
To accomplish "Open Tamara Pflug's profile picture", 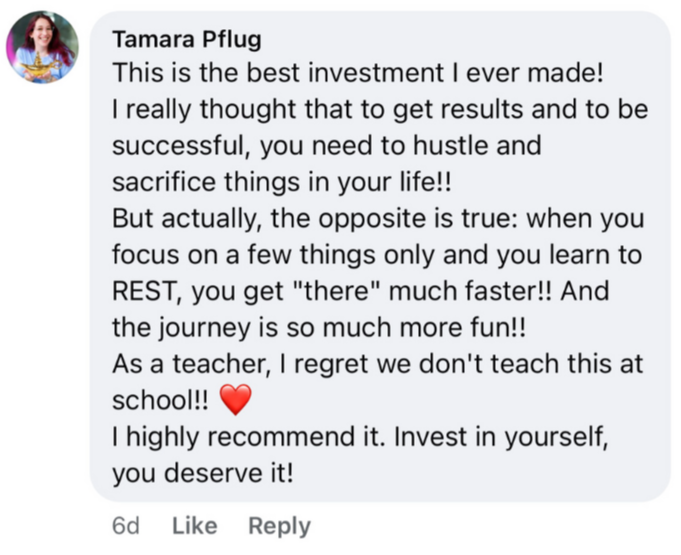I will click(42, 47).
